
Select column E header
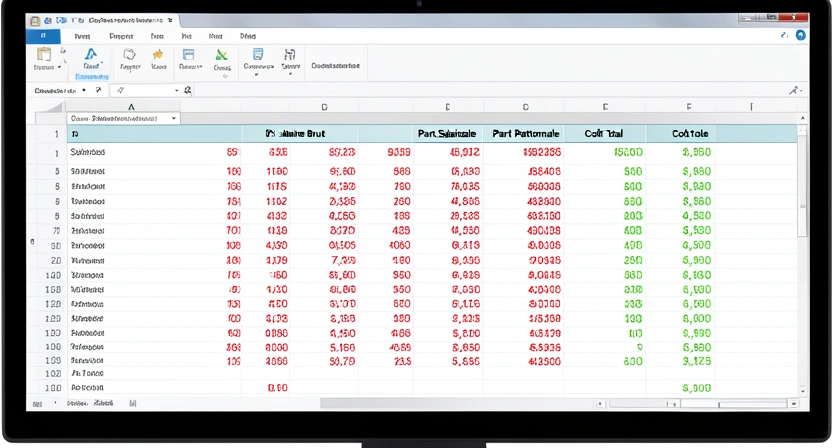[x=605, y=107]
